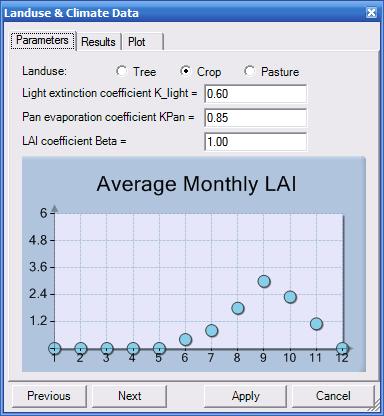384x416 pixels.
Task: Switch to the Parameters tab
Action: pyautogui.click(x=42, y=41)
